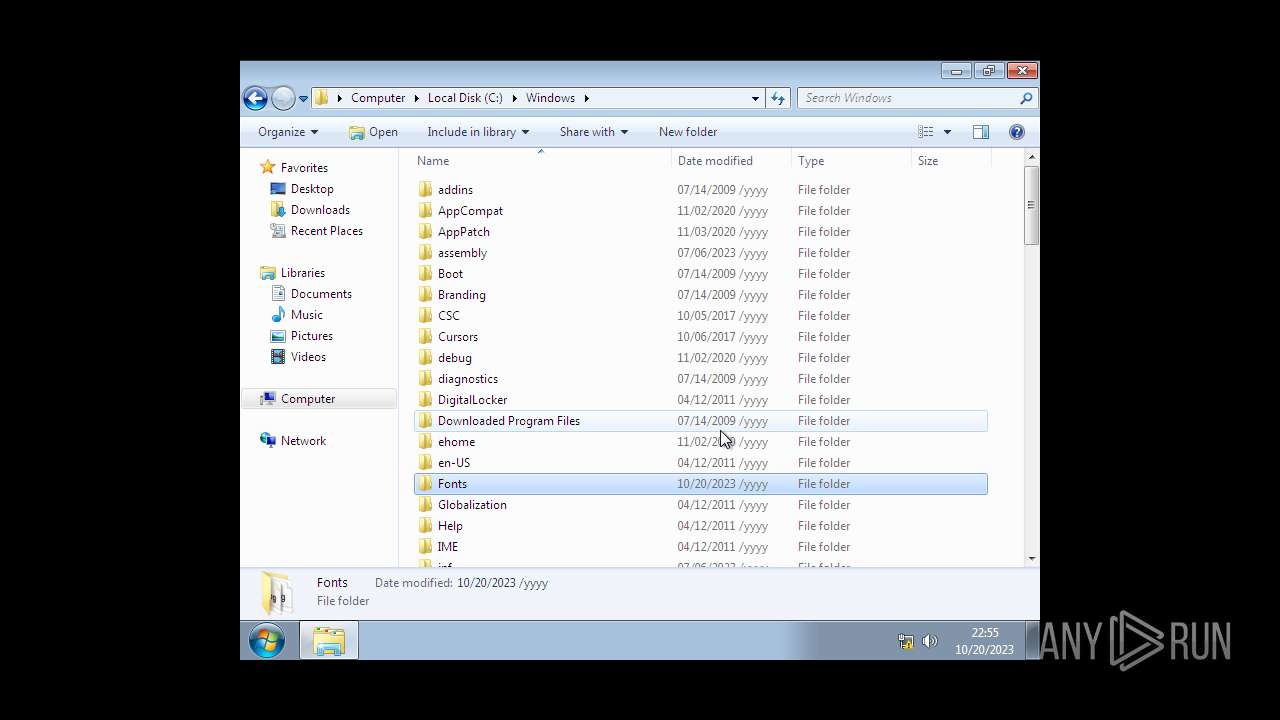
Task: Open the address bar history dropdown
Action: [x=755, y=98]
